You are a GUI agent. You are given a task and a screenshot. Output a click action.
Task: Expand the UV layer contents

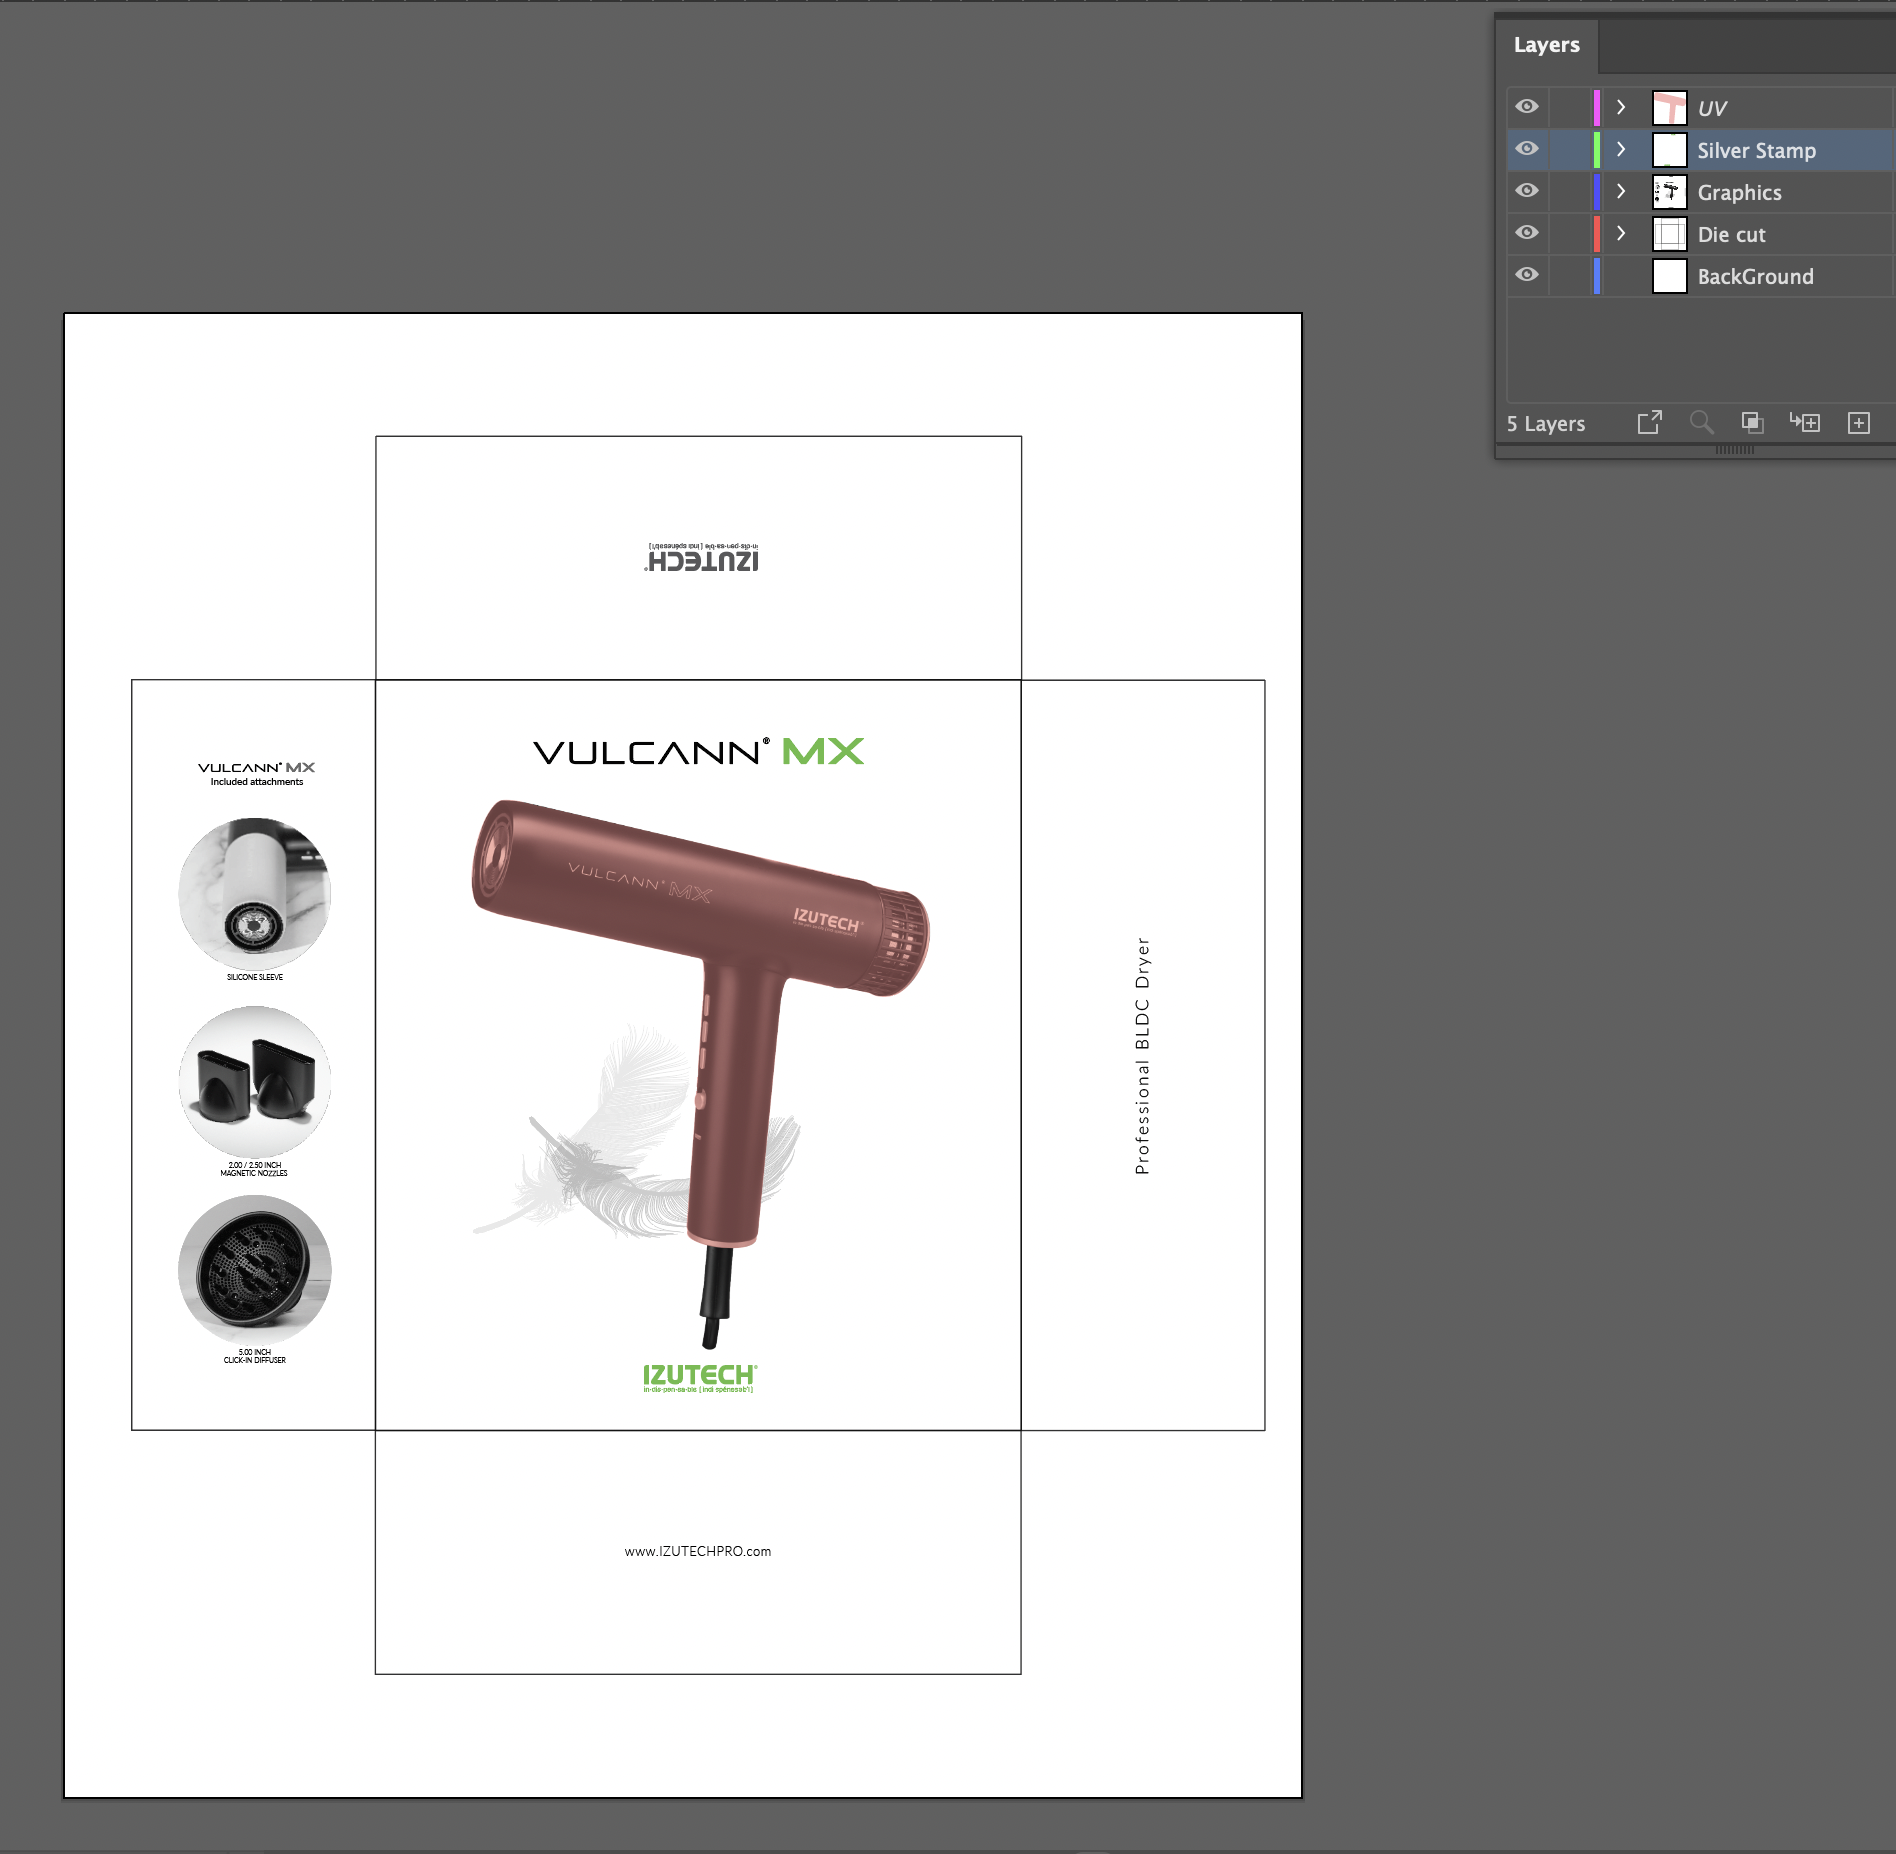click(x=1621, y=107)
